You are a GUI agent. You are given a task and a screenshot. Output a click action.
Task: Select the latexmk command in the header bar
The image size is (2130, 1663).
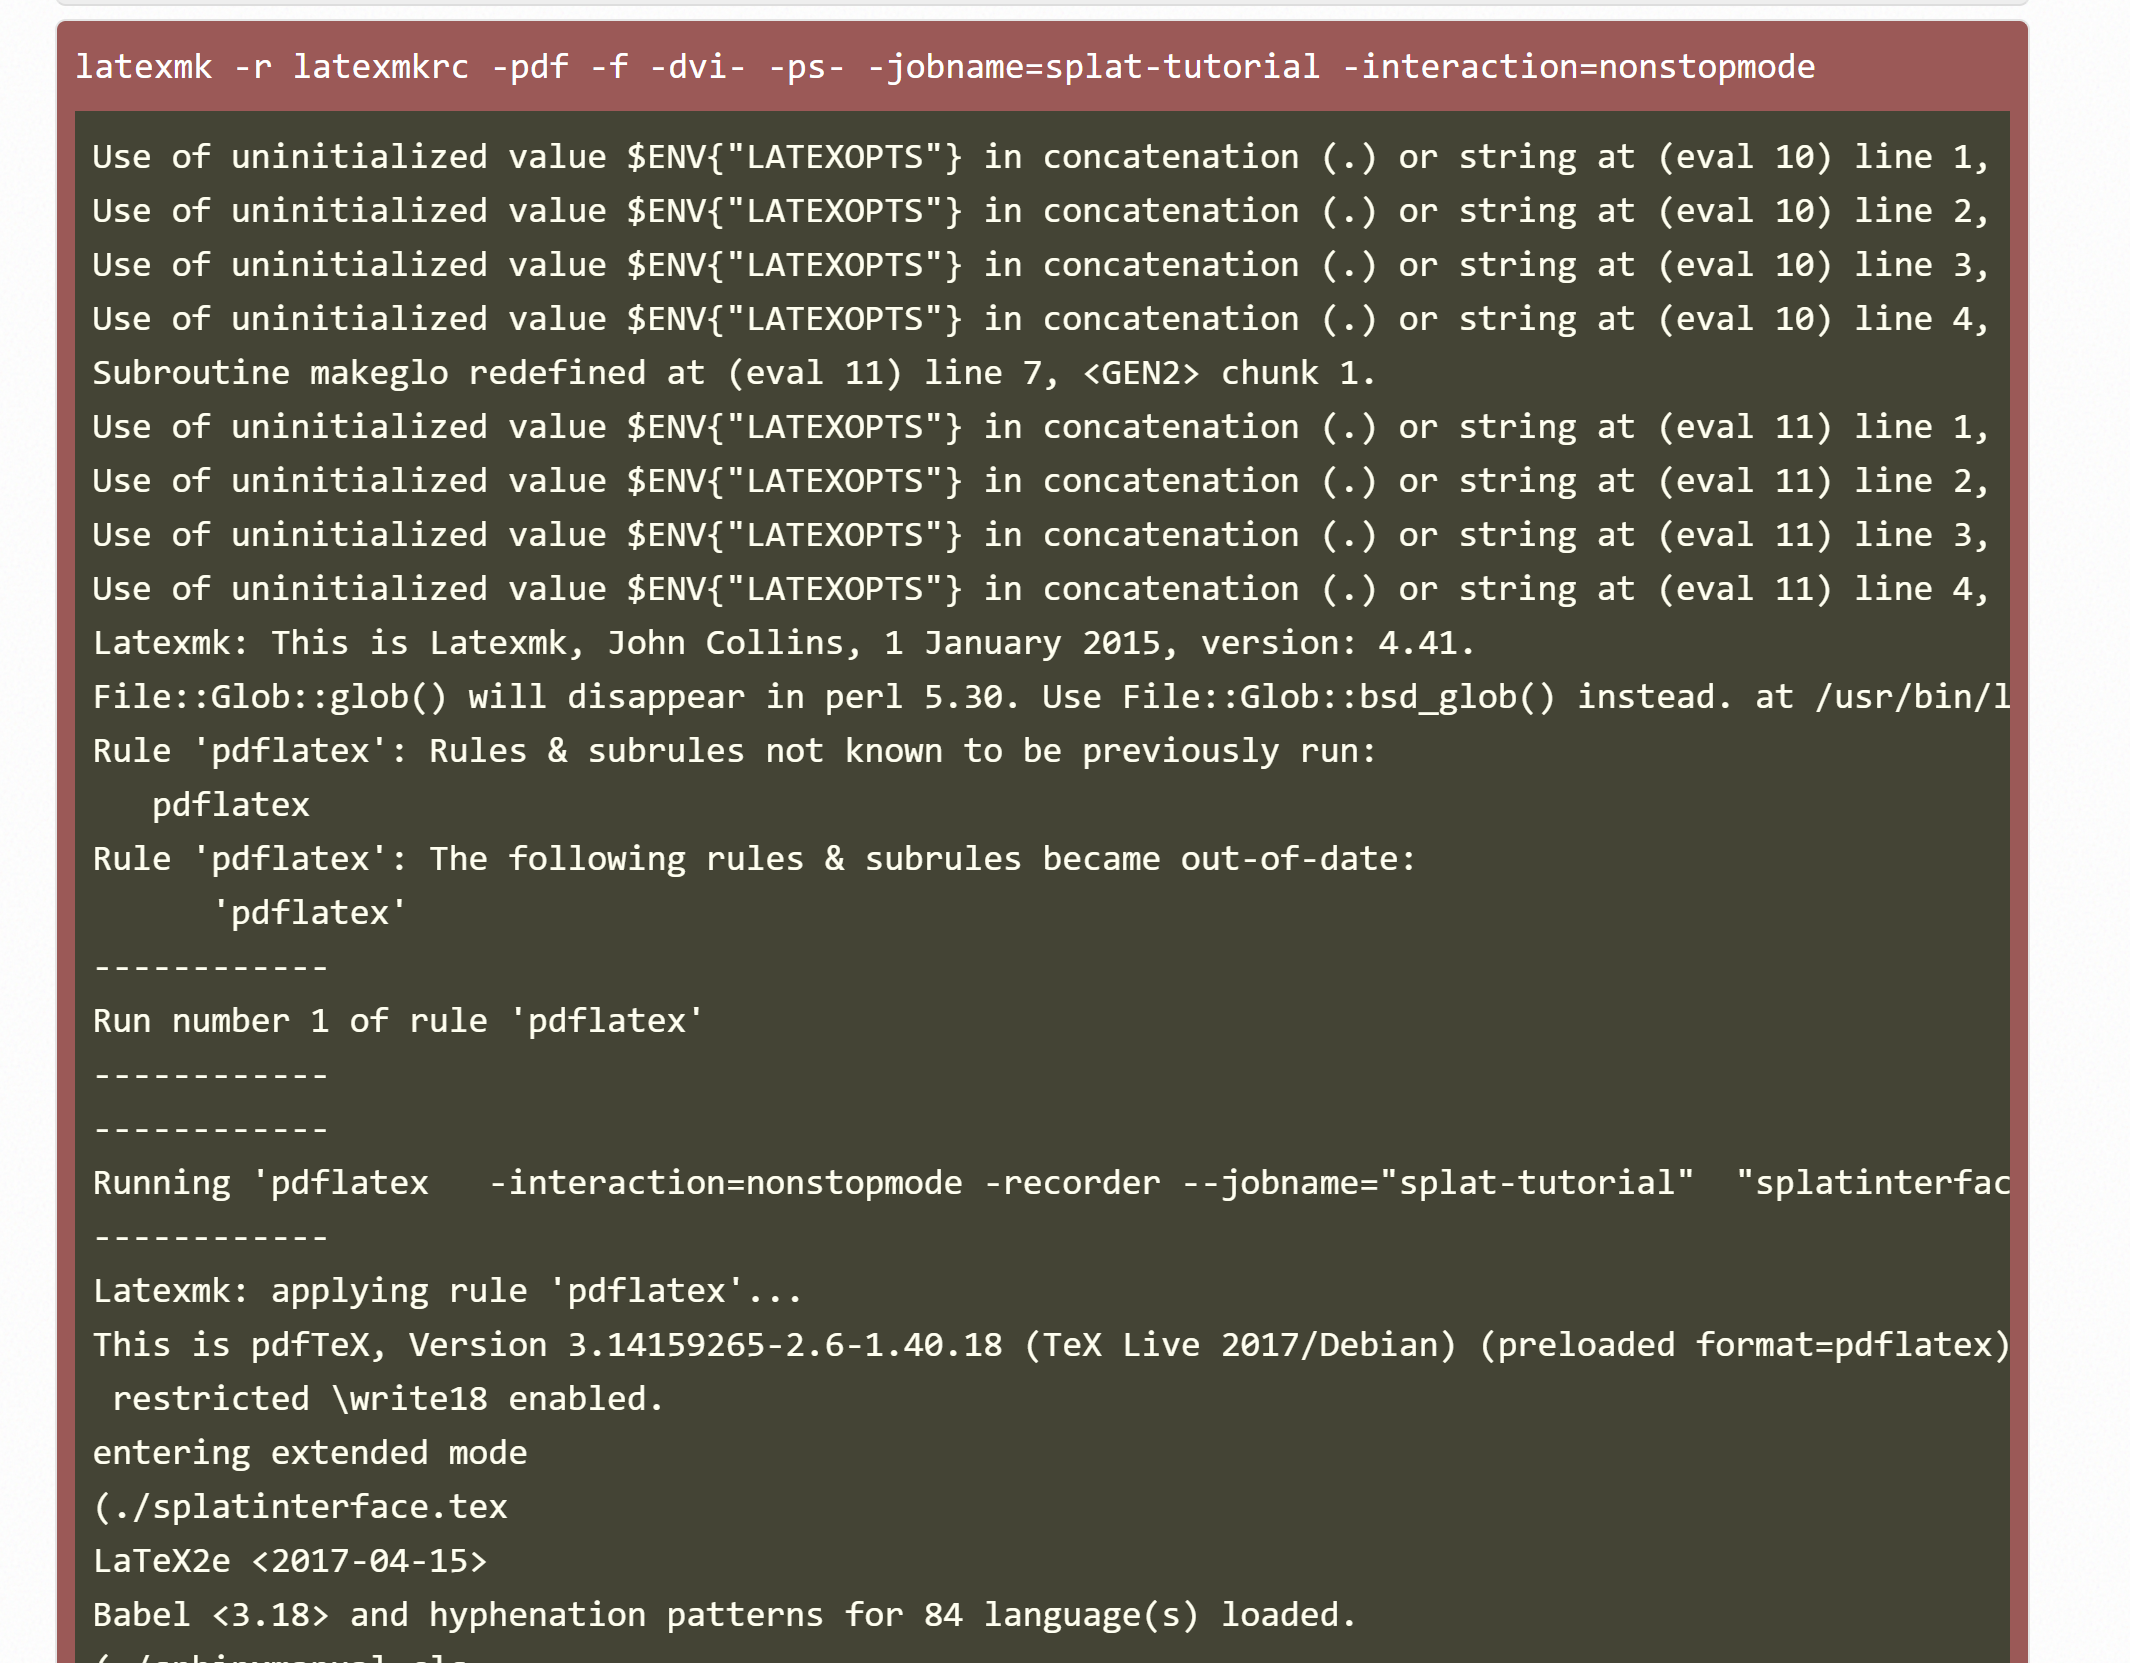(x=146, y=66)
